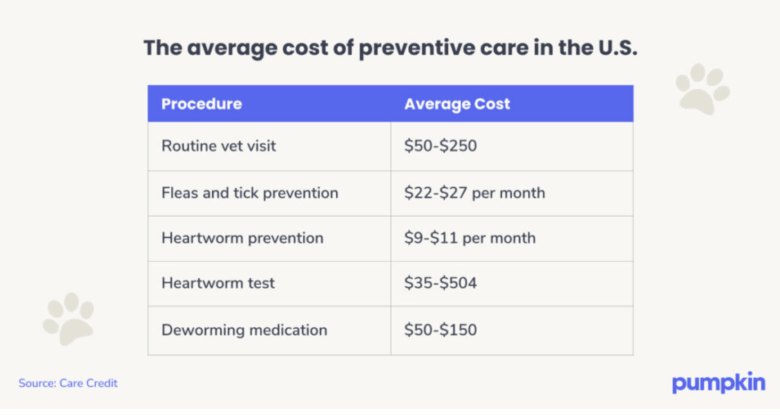Select the $35-$504 cost value
The width and height of the screenshot is (780, 415).
440,284
